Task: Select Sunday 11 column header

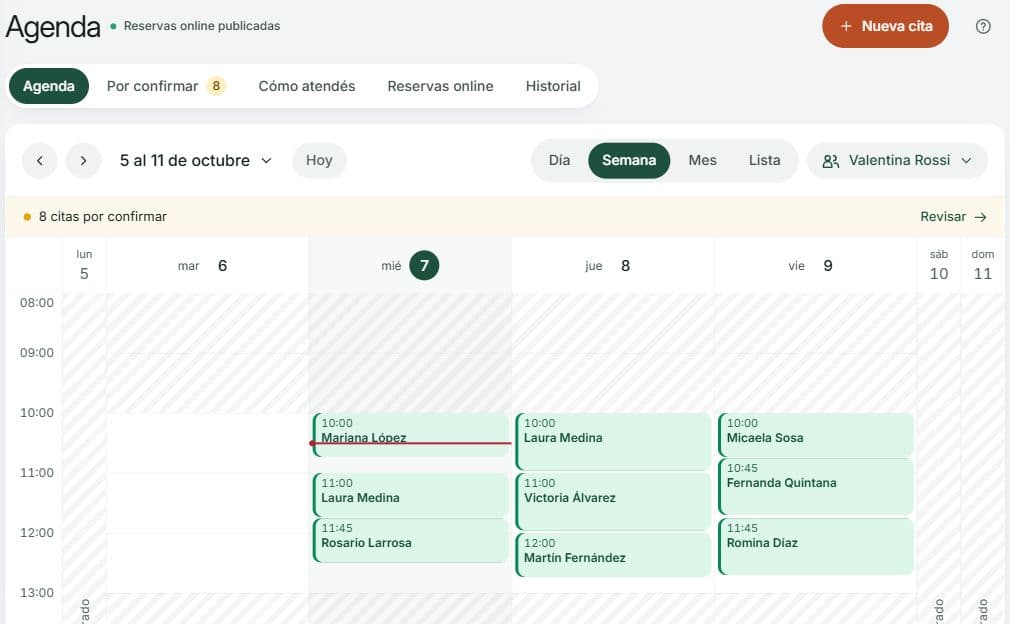Action: pos(982,265)
